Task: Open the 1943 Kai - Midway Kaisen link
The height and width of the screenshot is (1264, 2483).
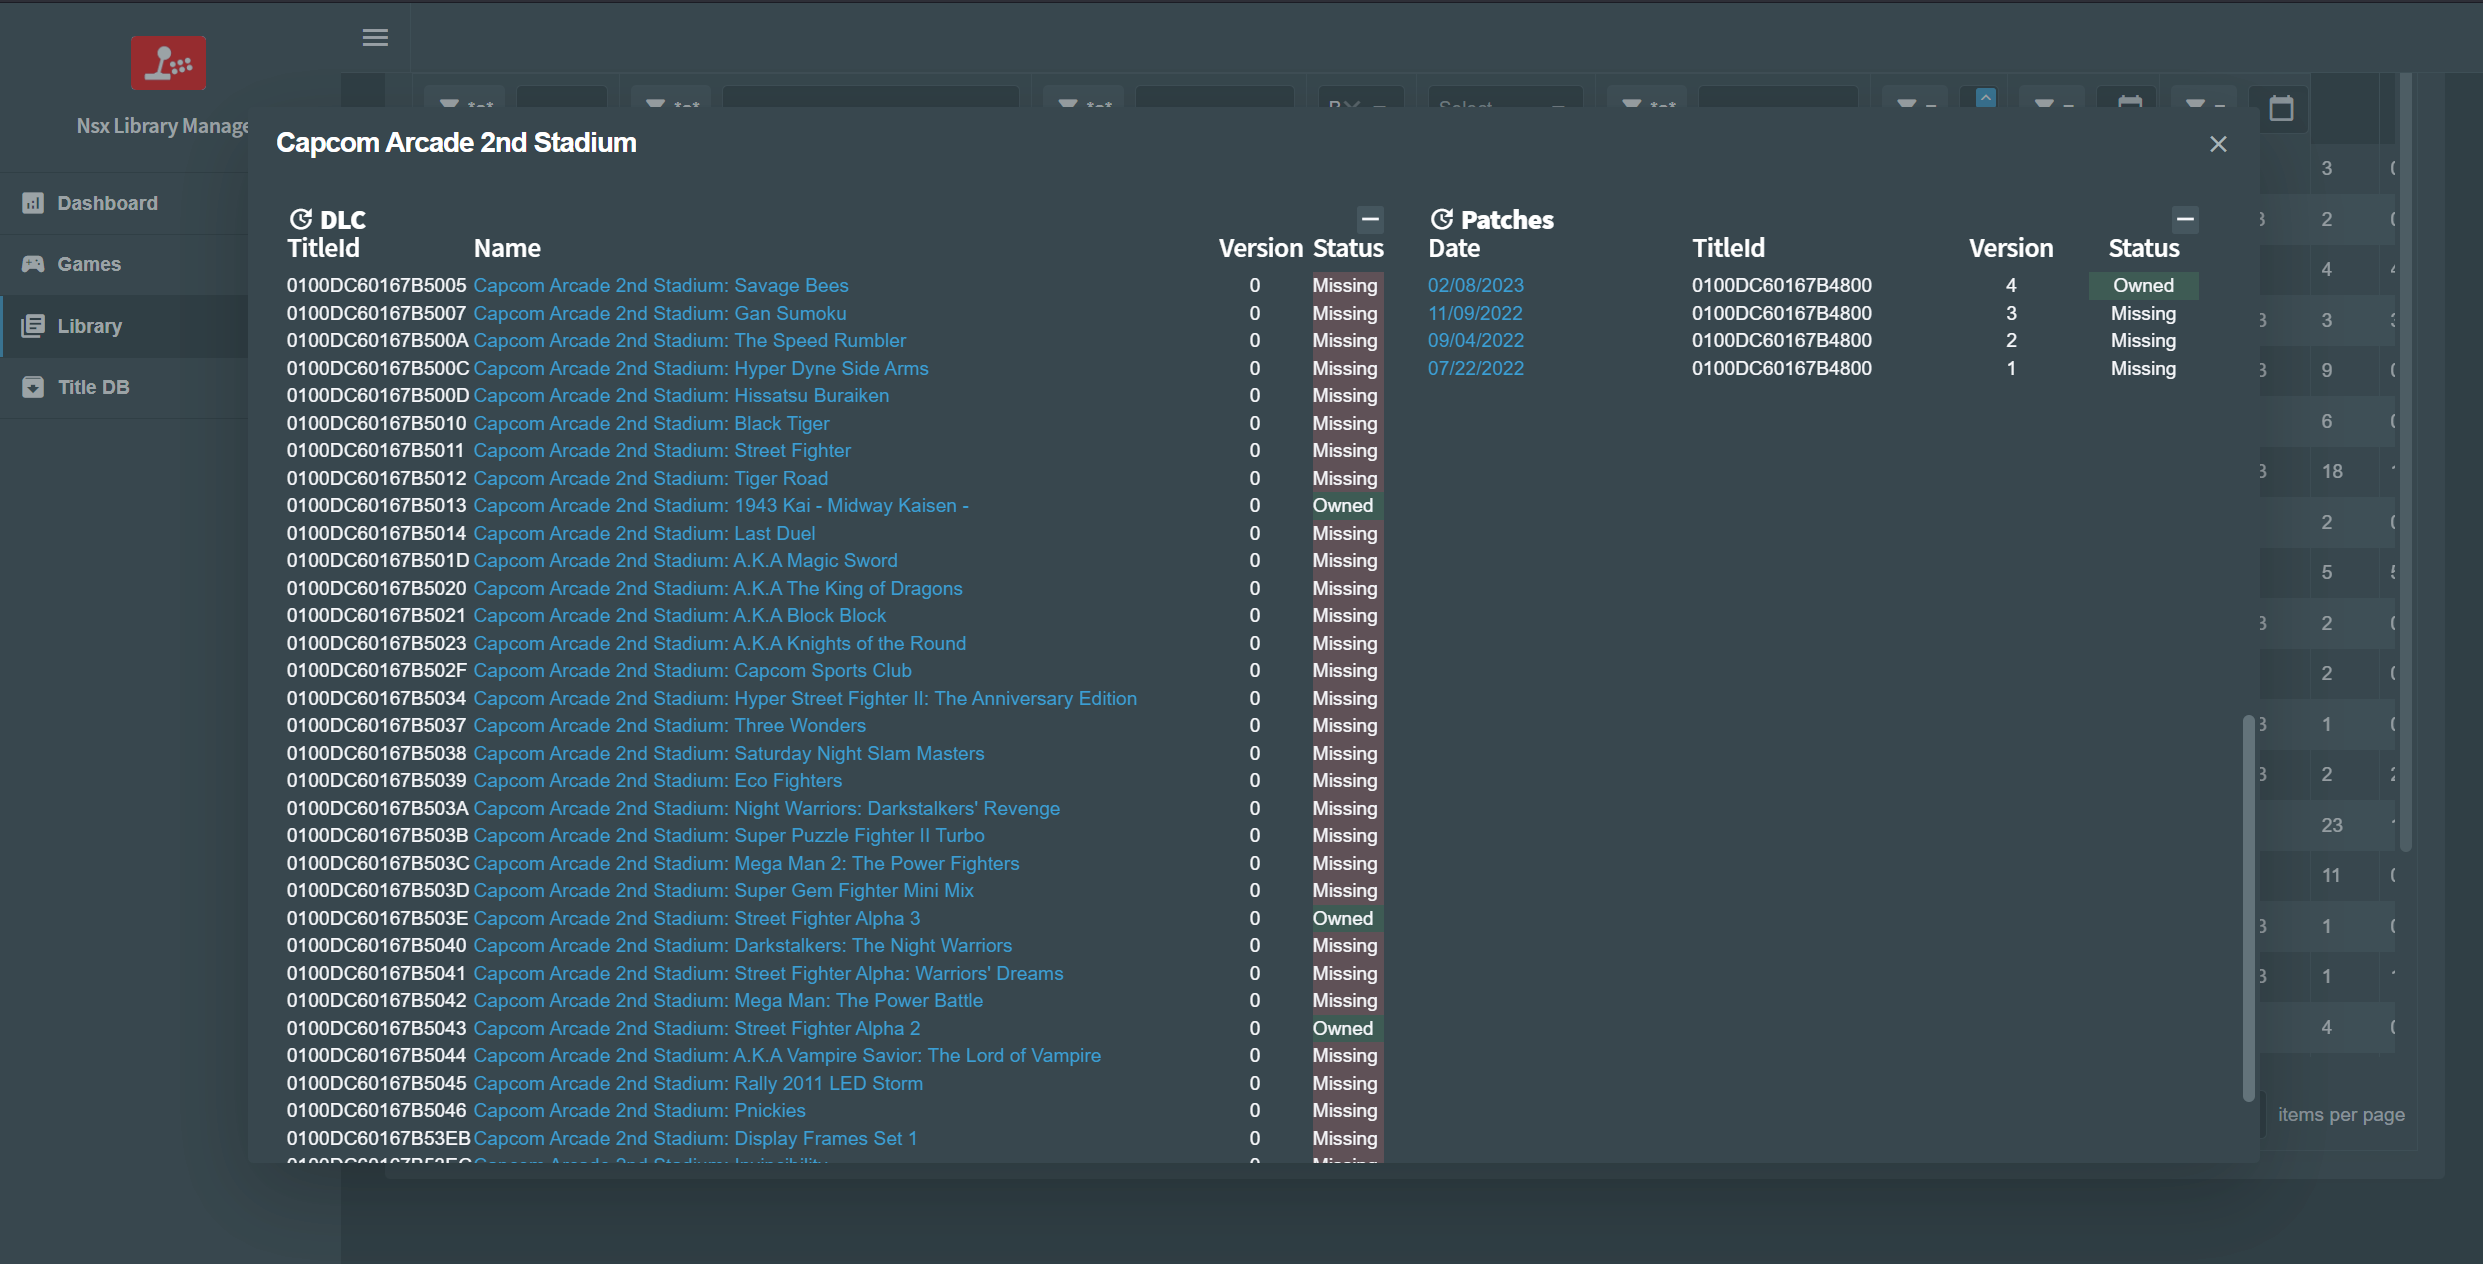Action: pyautogui.click(x=721, y=505)
